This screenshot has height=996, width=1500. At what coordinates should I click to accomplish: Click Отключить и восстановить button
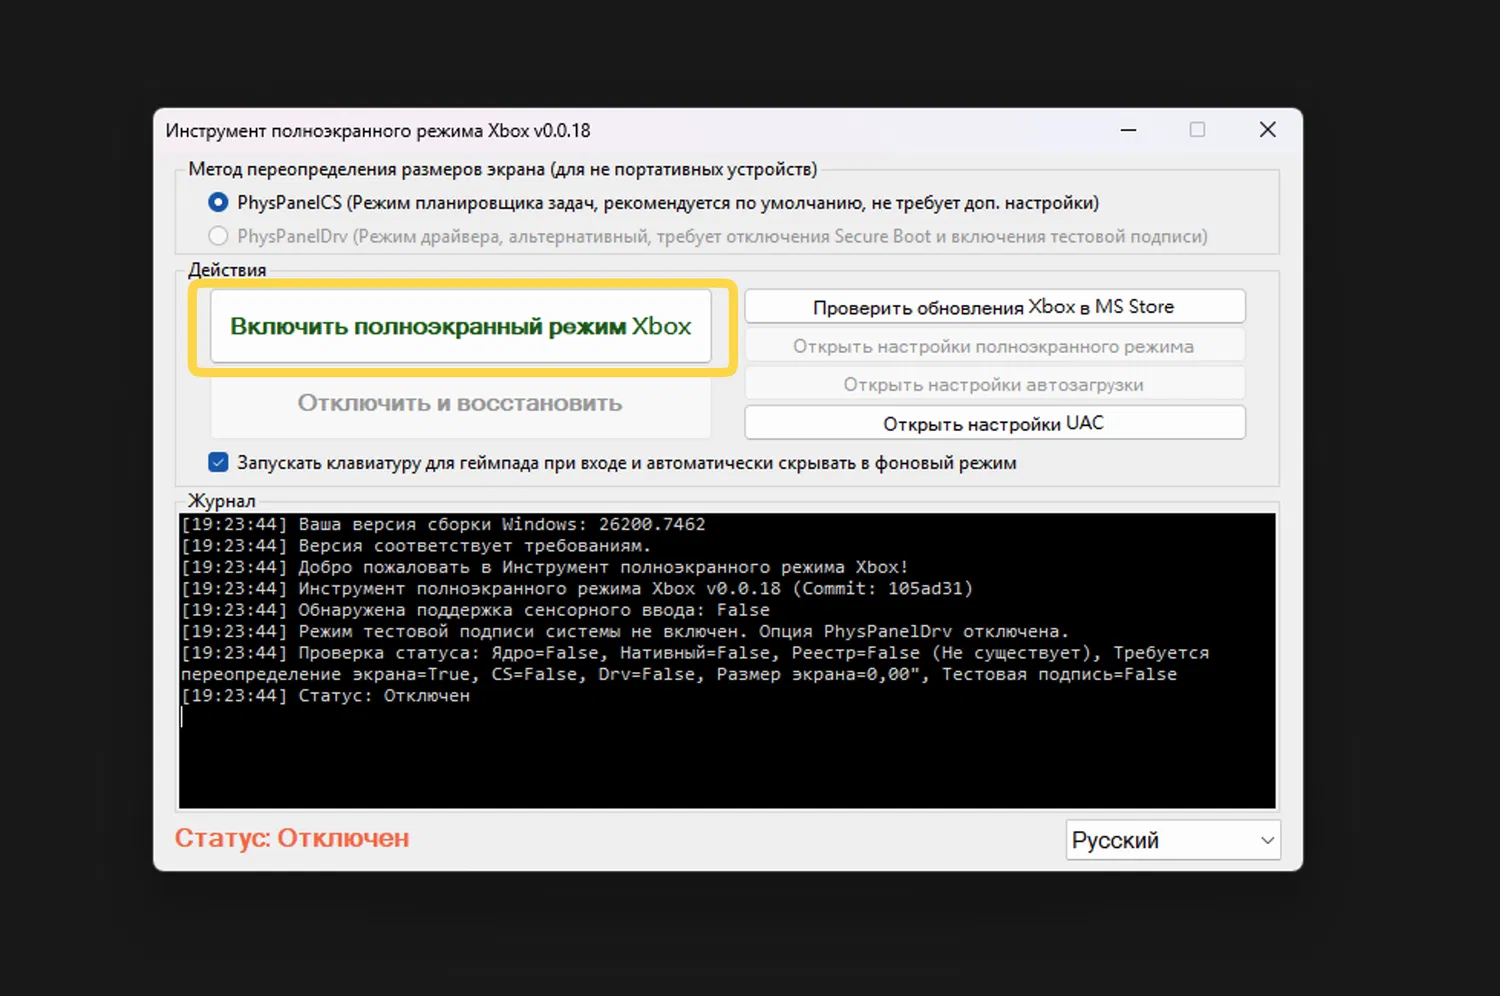(461, 404)
